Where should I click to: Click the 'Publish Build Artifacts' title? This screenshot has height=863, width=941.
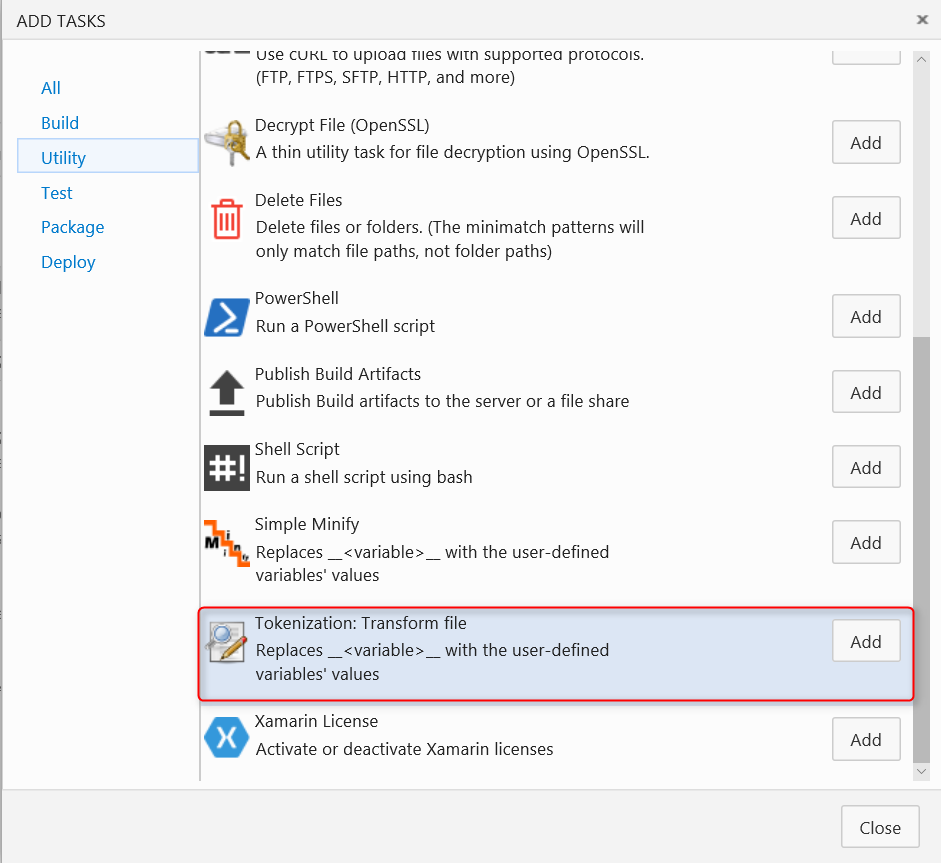coord(338,374)
